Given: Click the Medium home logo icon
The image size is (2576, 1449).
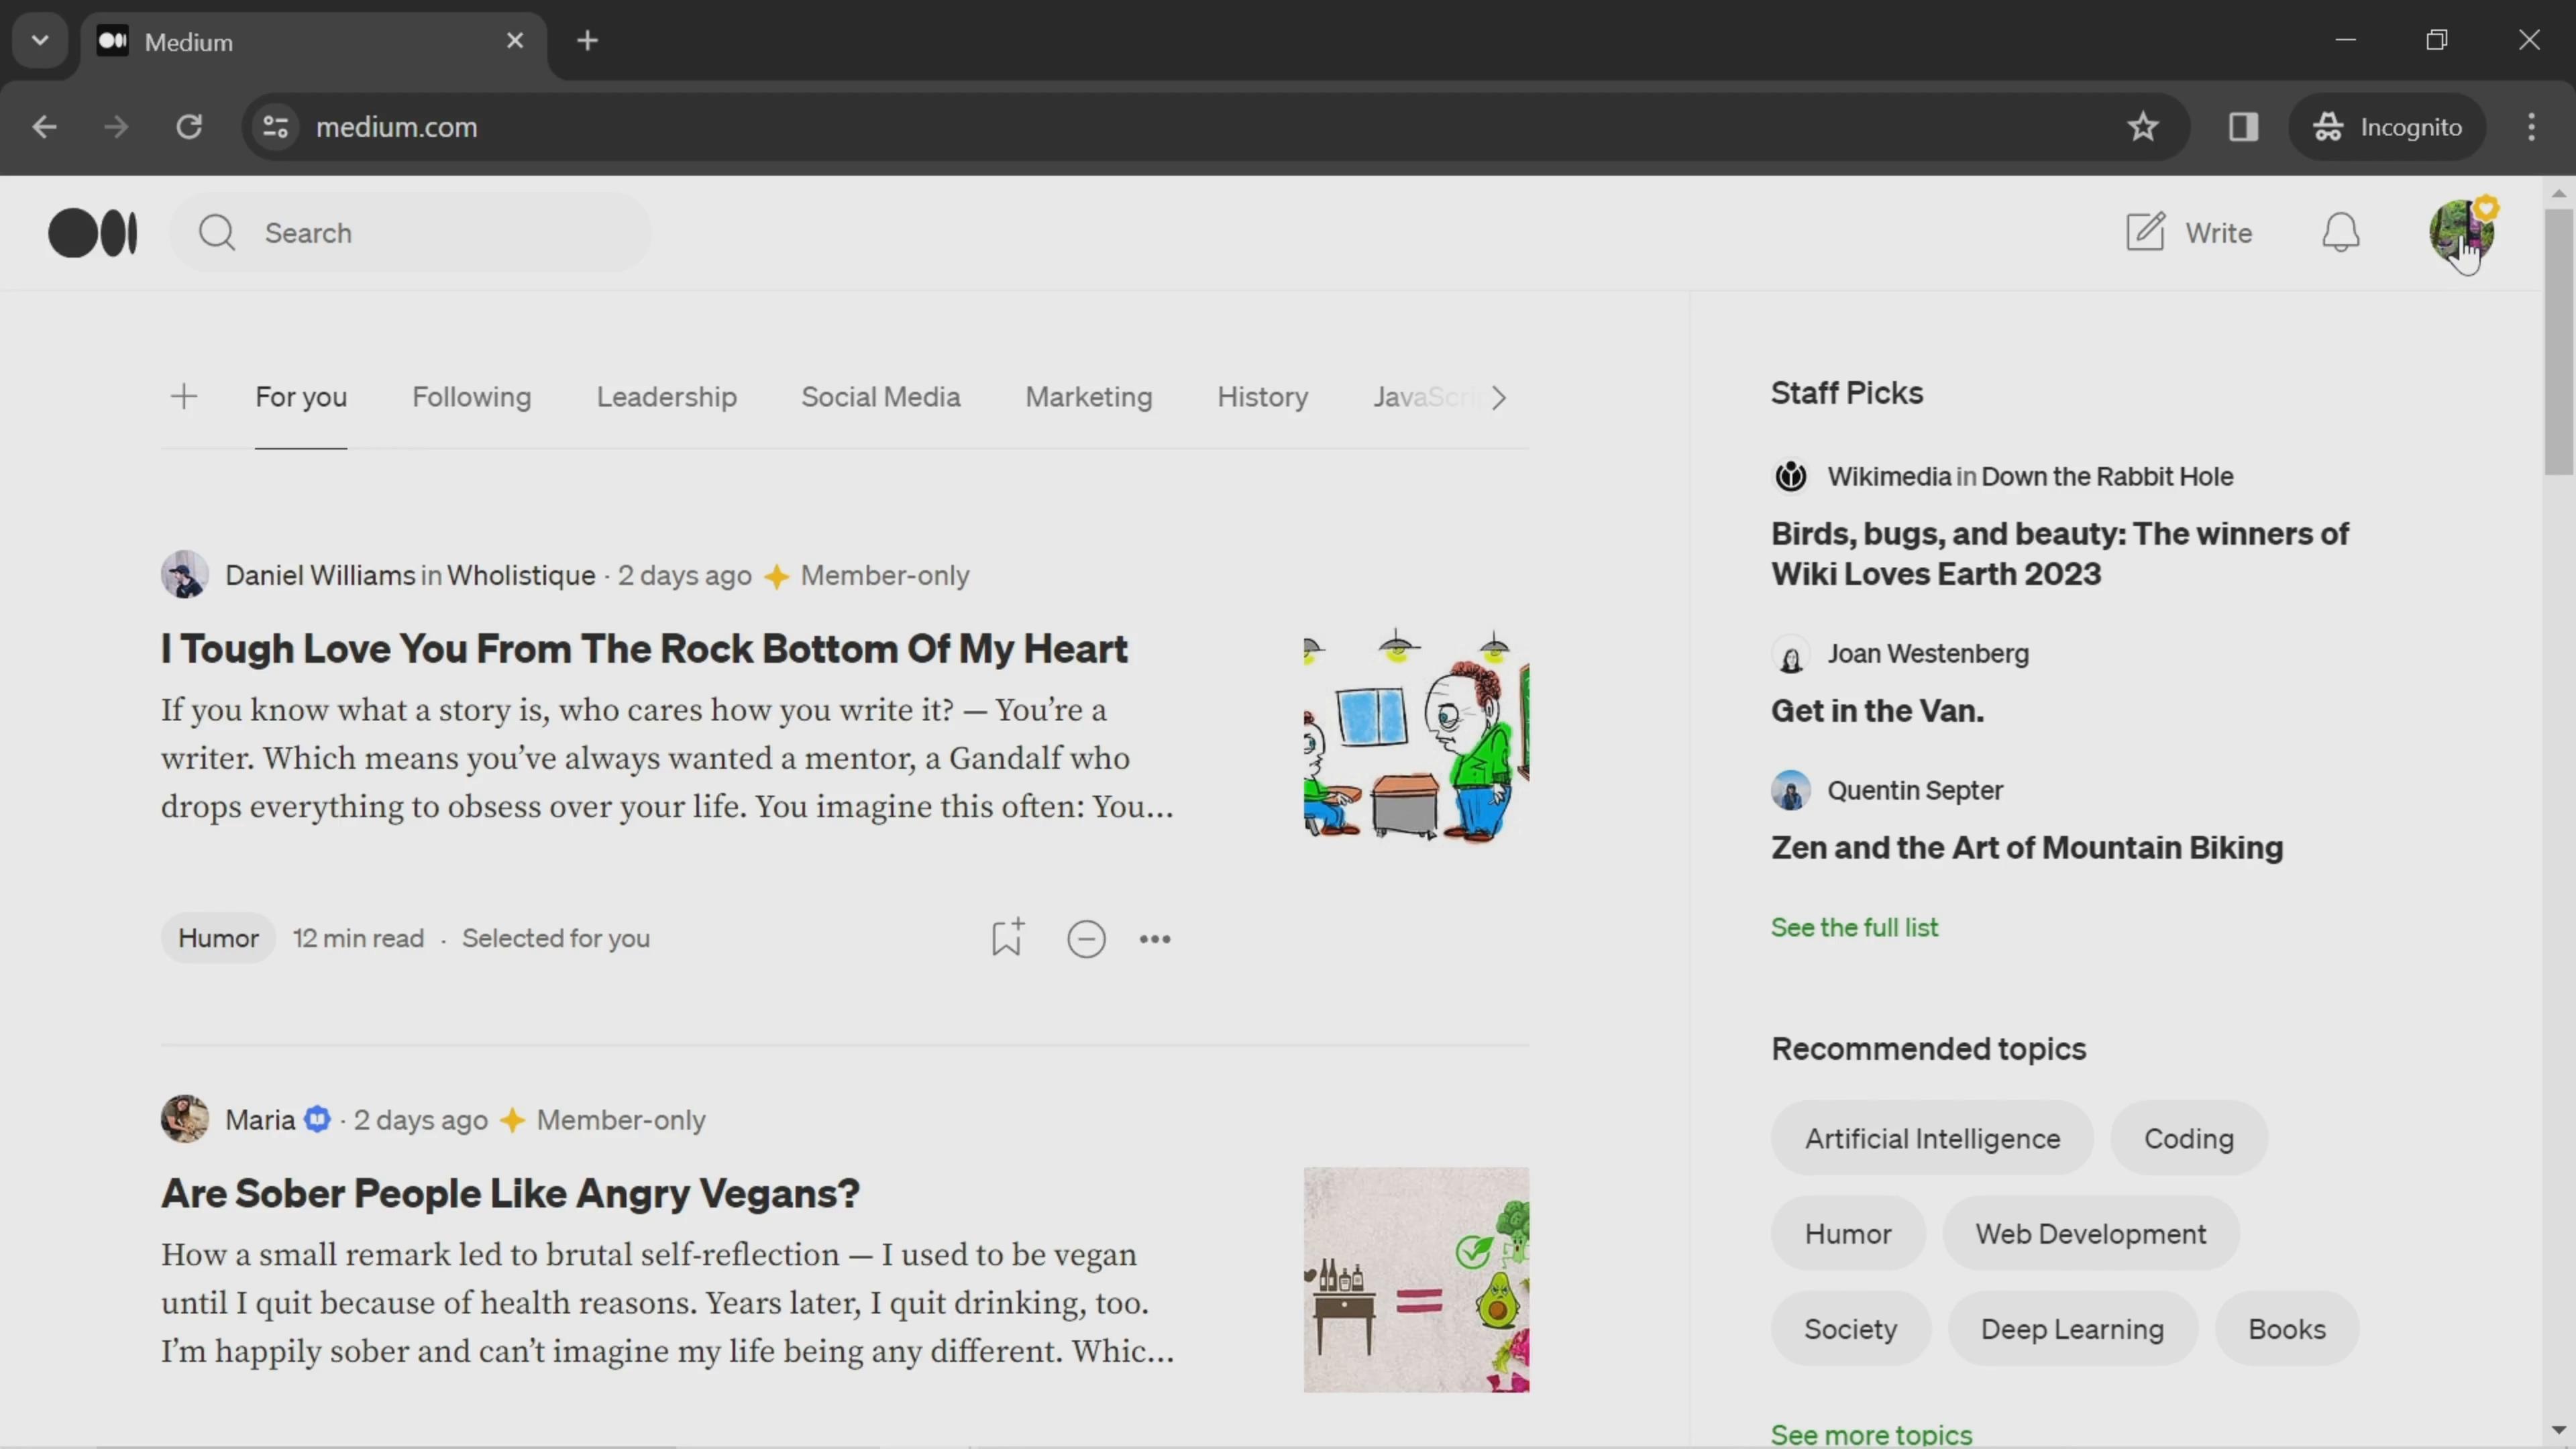Looking at the screenshot, I should [92, 231].
